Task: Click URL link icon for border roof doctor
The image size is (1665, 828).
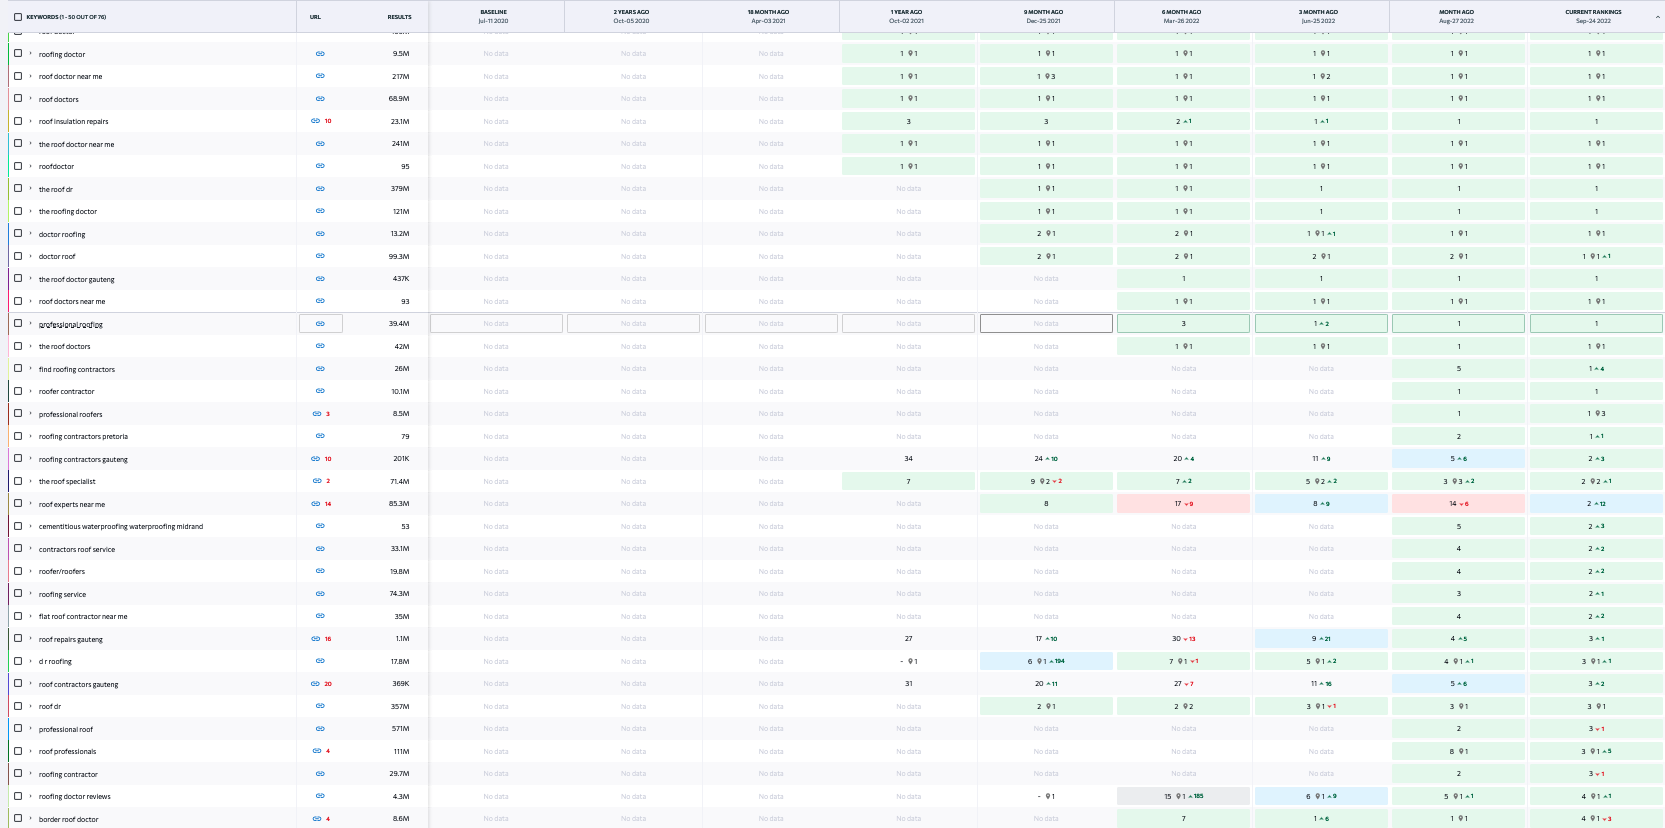Action: 316,819
